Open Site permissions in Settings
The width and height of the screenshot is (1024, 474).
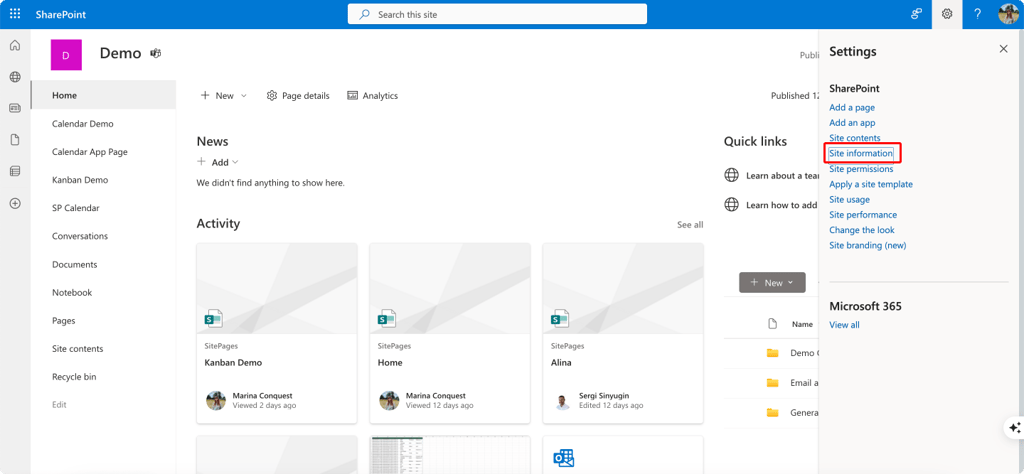tap(861, 168)
